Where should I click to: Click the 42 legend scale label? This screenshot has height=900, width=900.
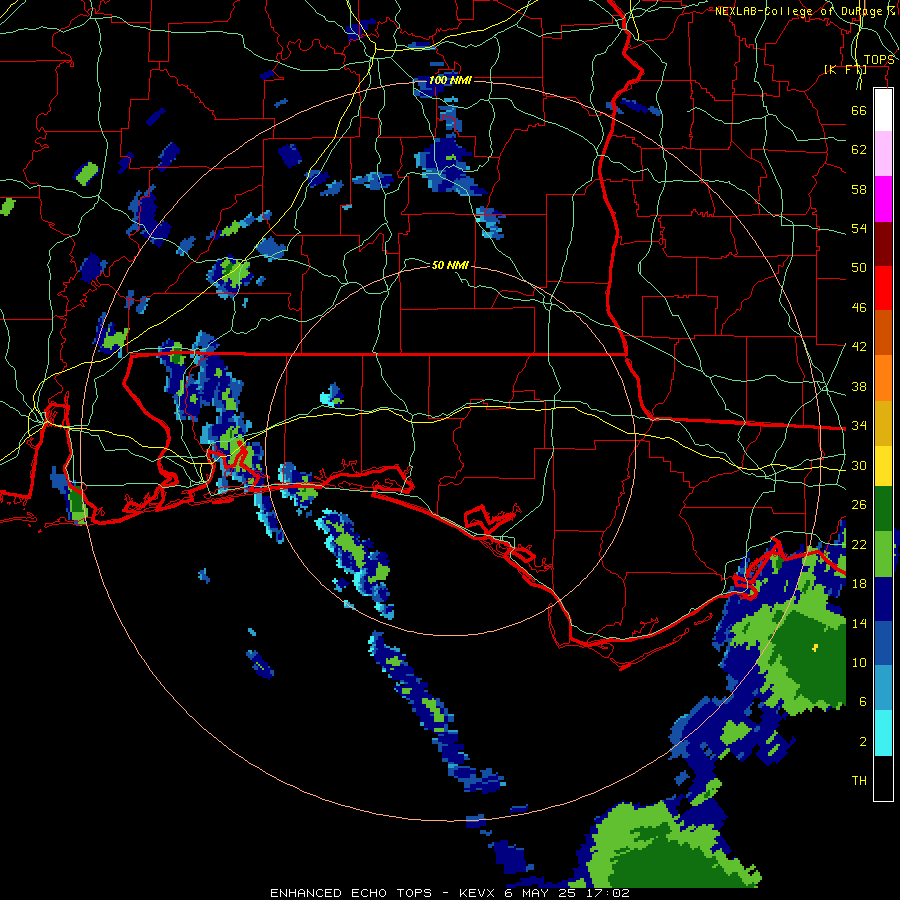pos(859,347)
